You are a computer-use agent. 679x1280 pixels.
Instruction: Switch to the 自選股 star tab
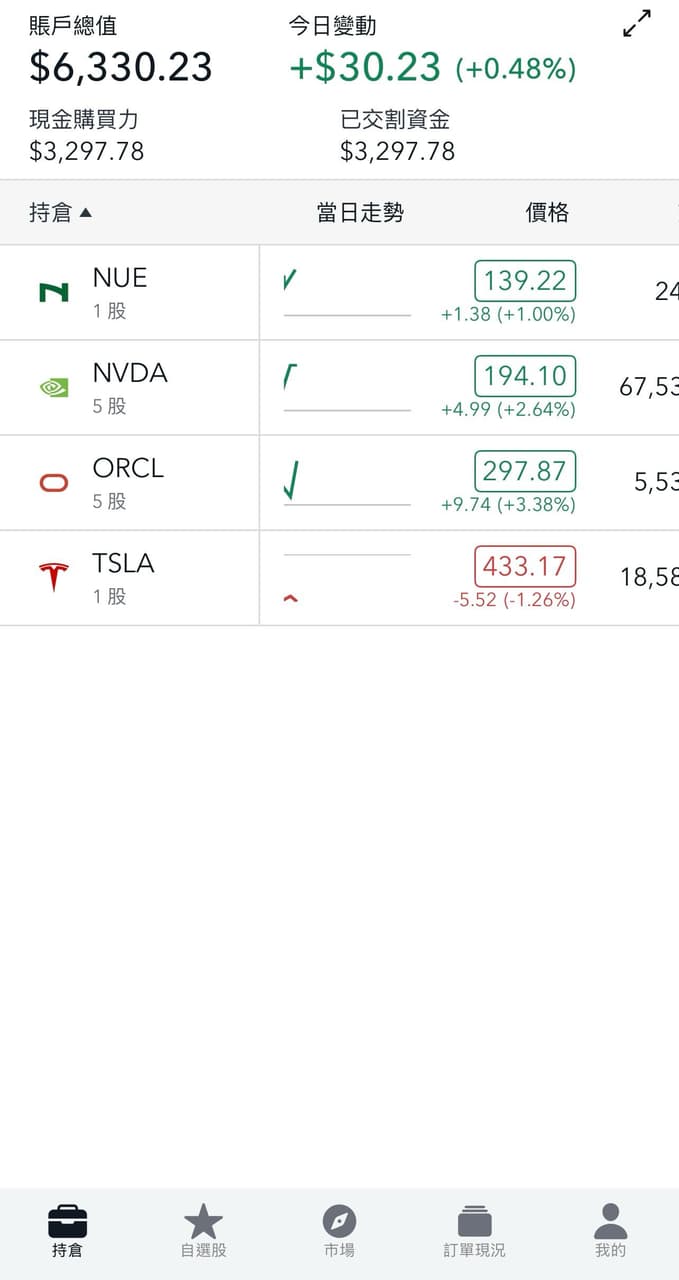[x=203, y=1231]
